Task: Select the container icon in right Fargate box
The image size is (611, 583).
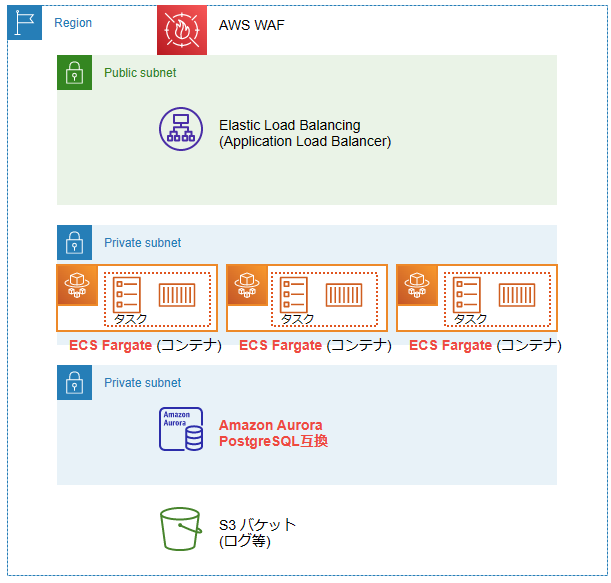Action: click(517, 295)
